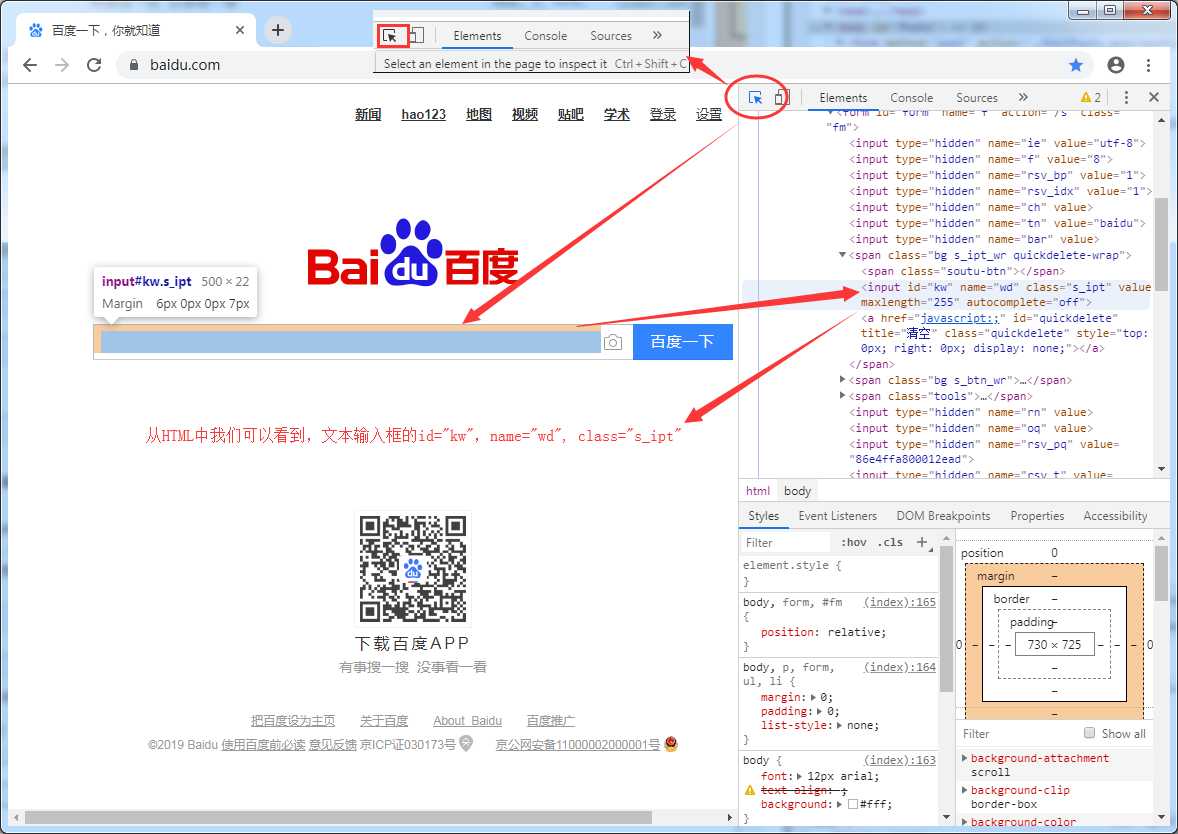
Task: Open the DOM Breakpoints pane tab
Action: coord(943,516)
